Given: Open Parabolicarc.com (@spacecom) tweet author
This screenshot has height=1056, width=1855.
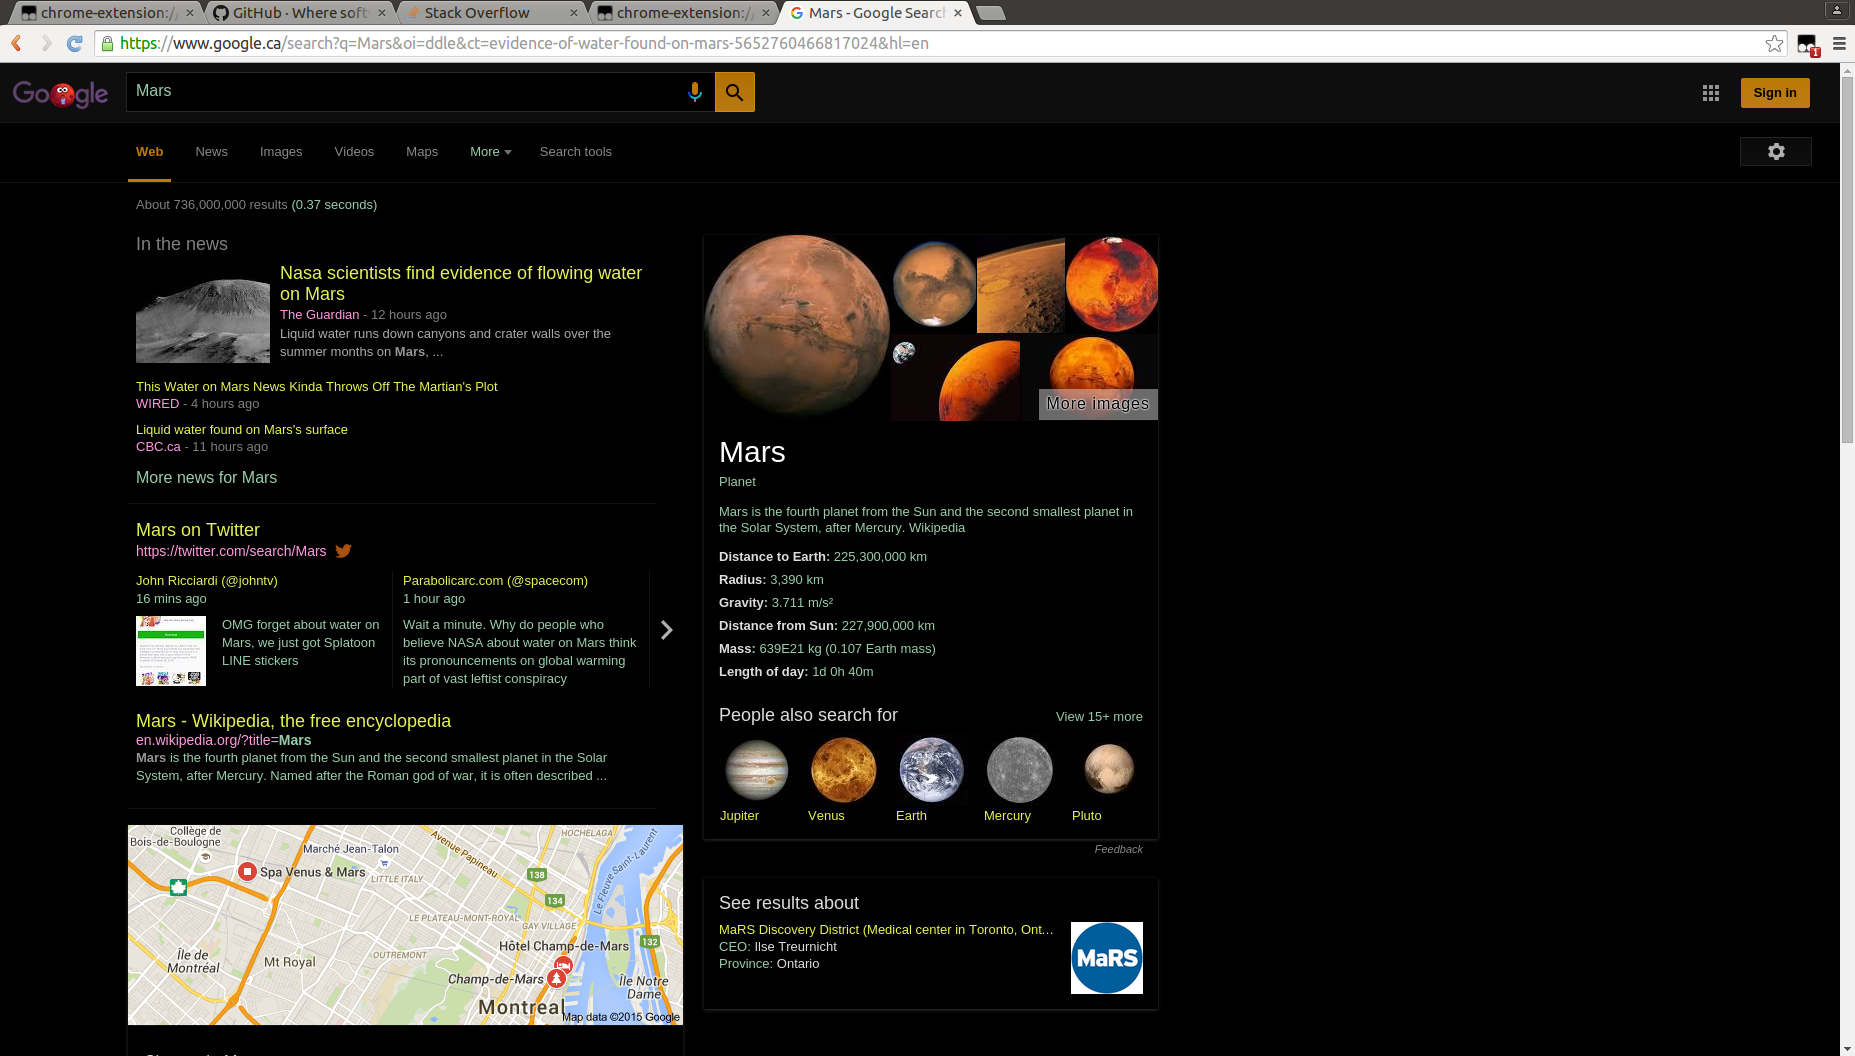Looking at the screenshot, I should (495, 581).
